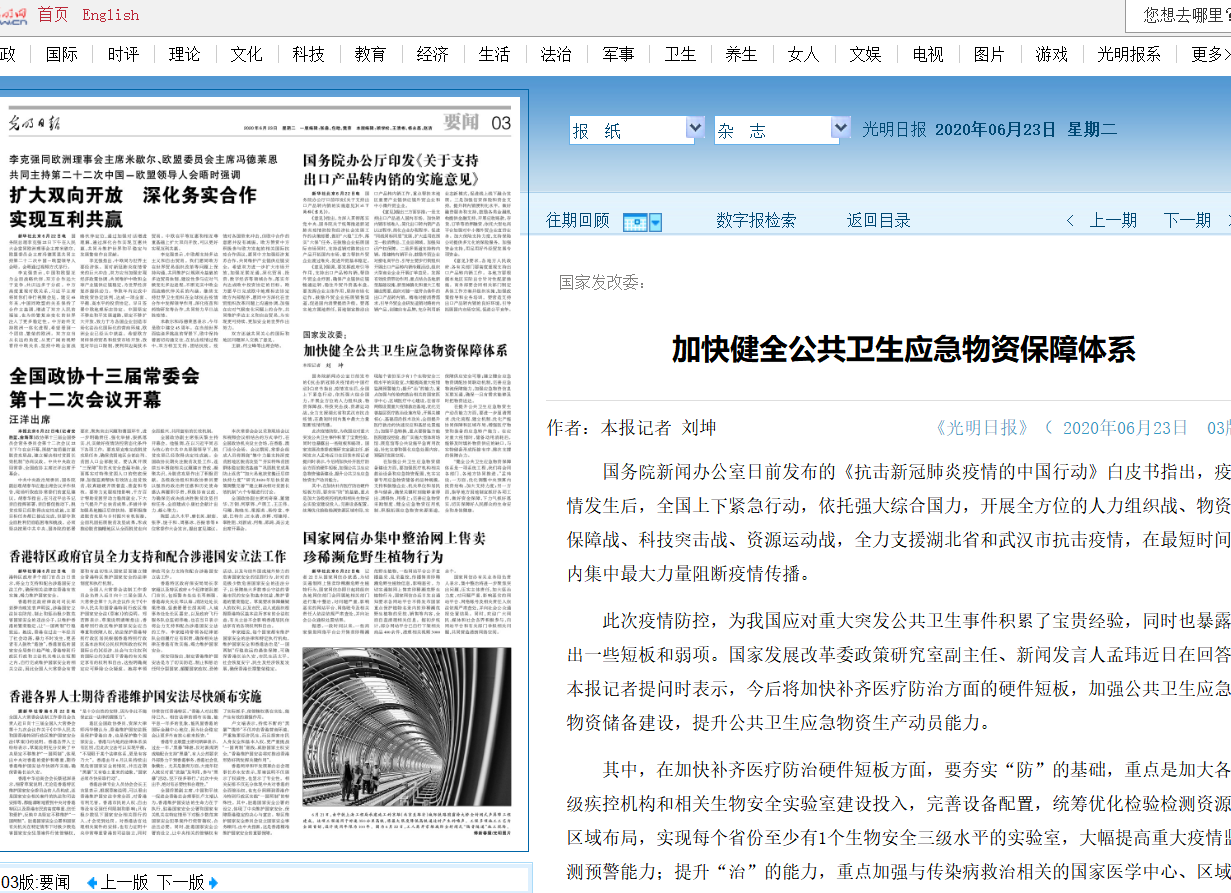Click the 您想去哪里 search box
Screen dimensions: 1231x893
tap(1178, 15)
